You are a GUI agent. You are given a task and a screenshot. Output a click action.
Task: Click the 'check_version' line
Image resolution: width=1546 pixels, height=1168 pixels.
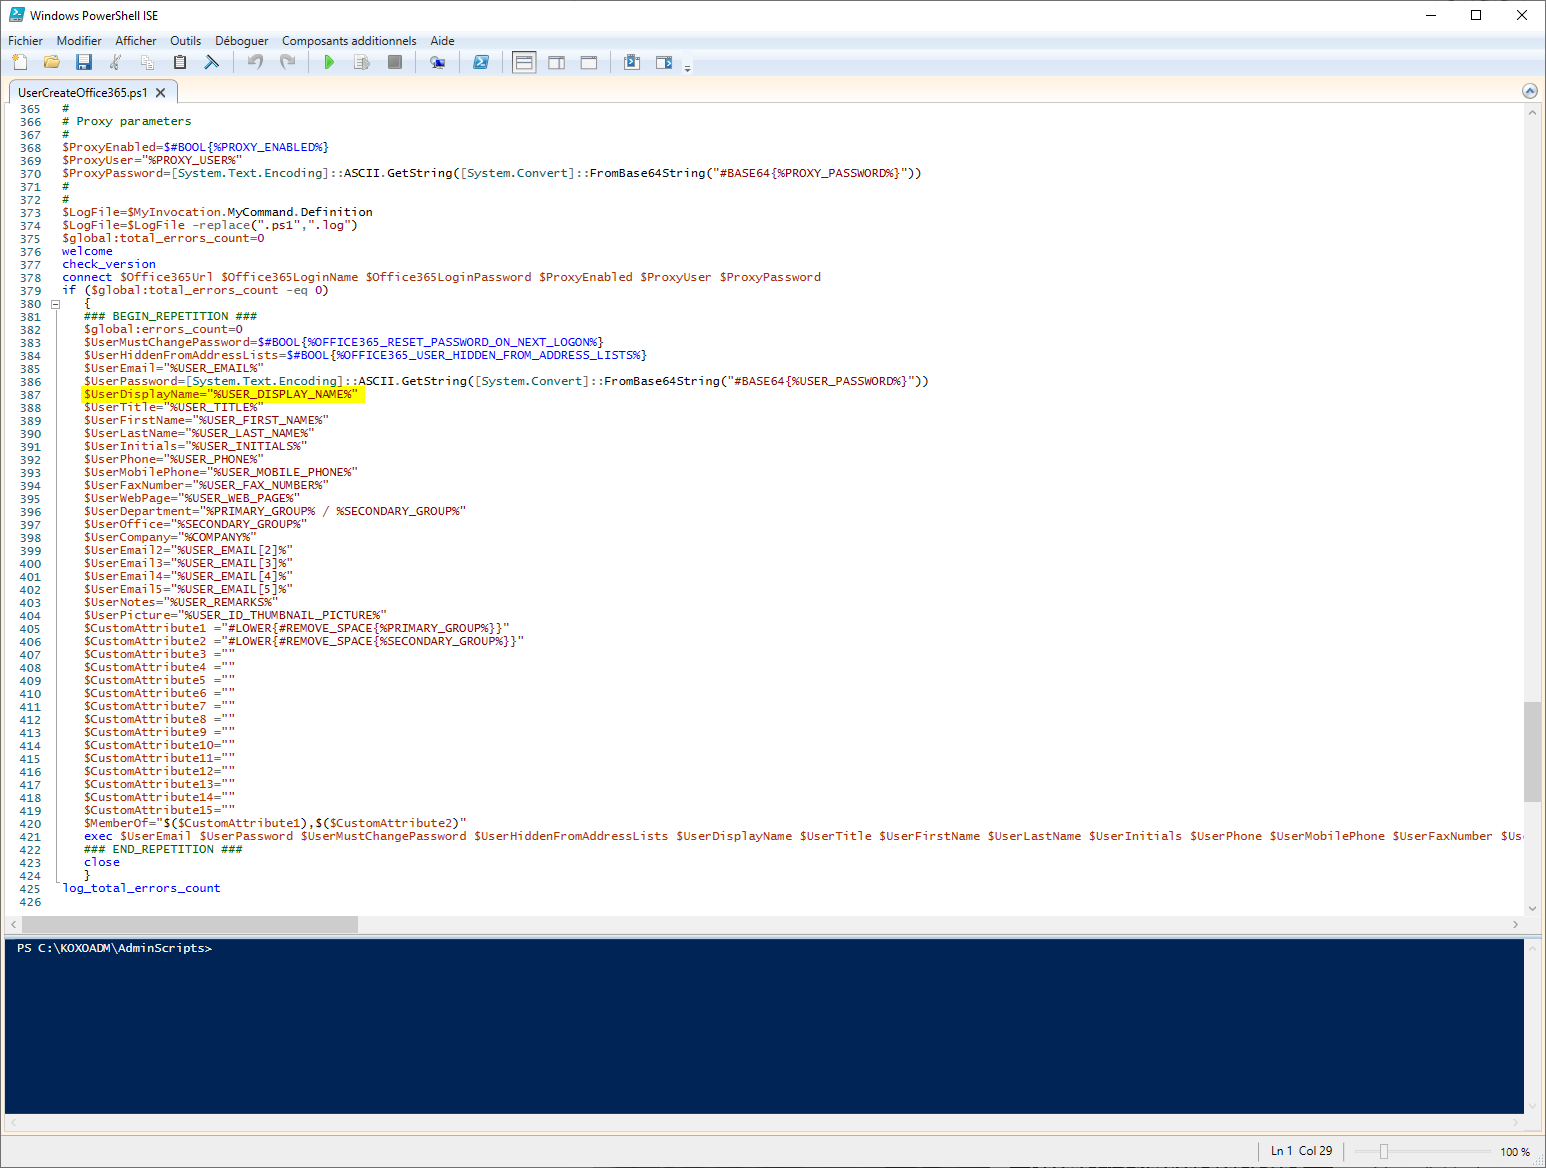tap(109, 264)
